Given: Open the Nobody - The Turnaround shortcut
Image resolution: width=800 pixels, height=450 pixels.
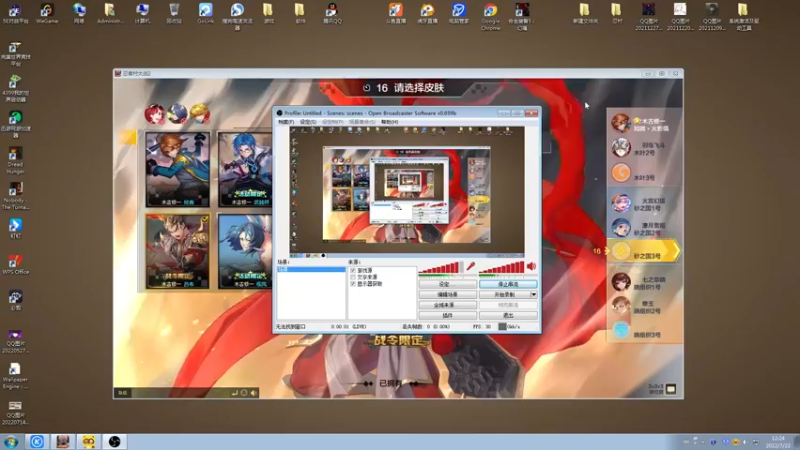Looking at the screenshot, I should 15,196.
